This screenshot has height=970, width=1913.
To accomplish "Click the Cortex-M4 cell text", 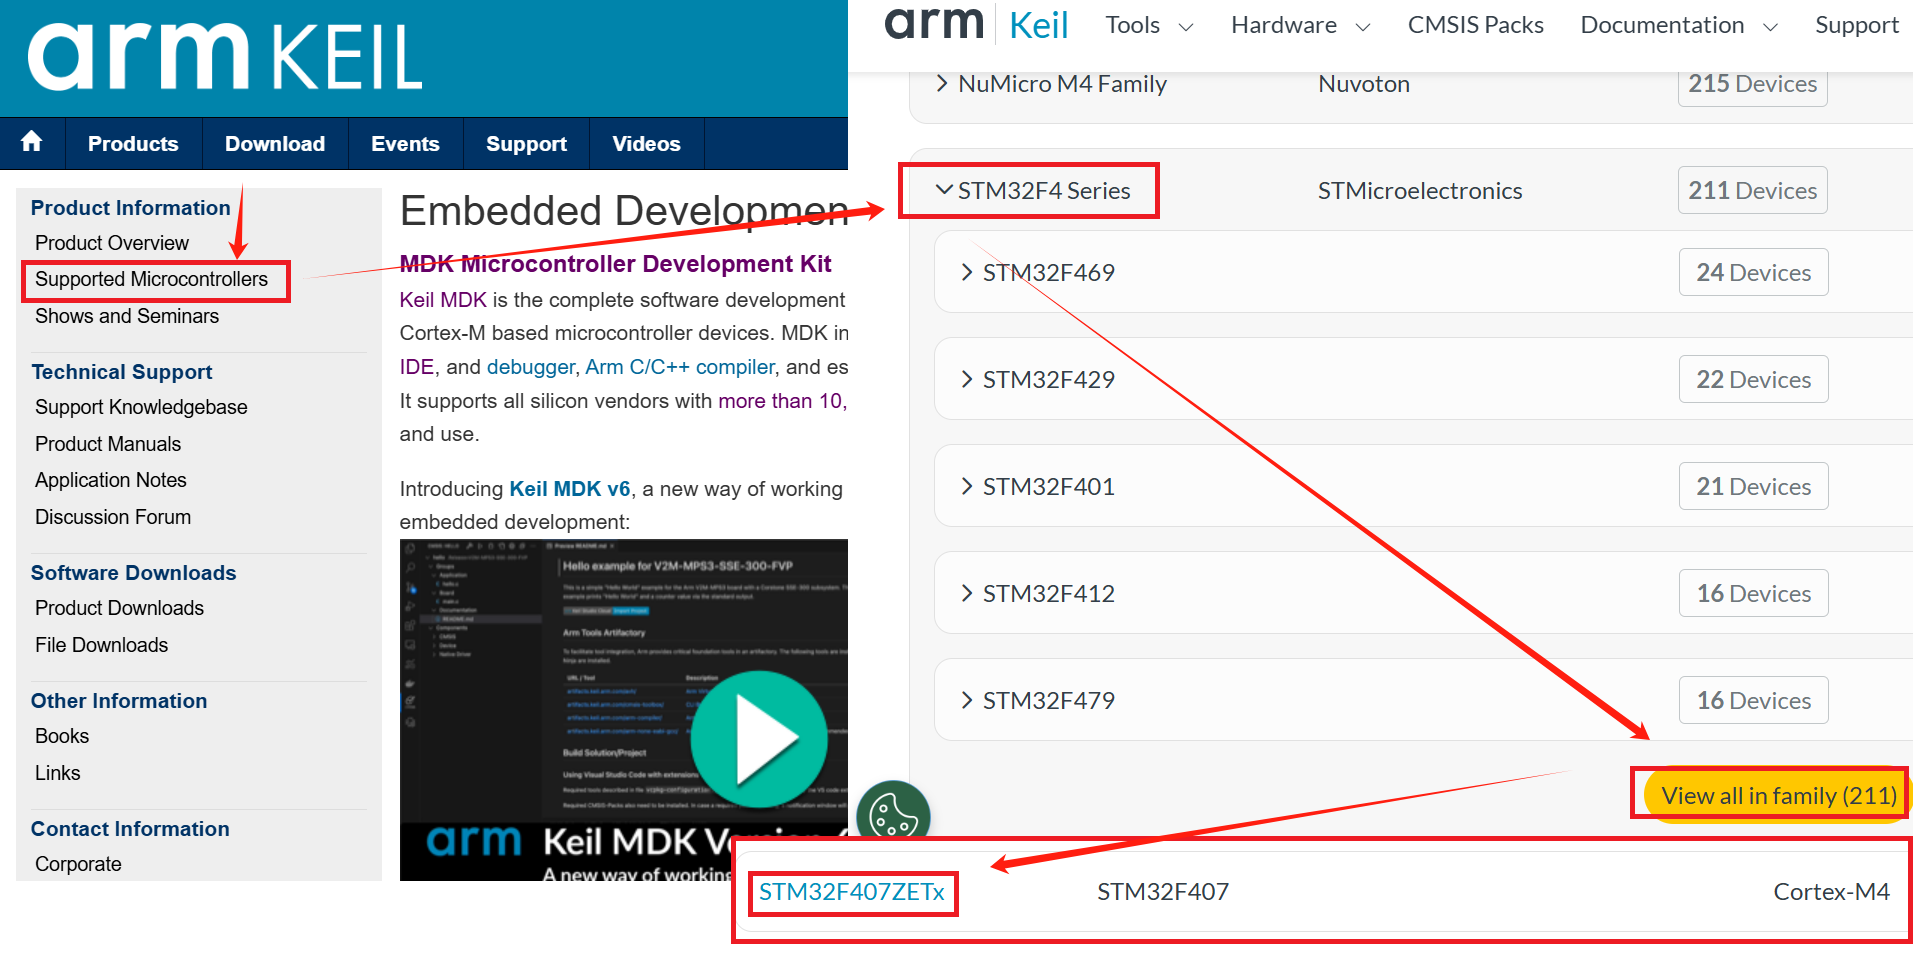I will [x=1831, y=892].
